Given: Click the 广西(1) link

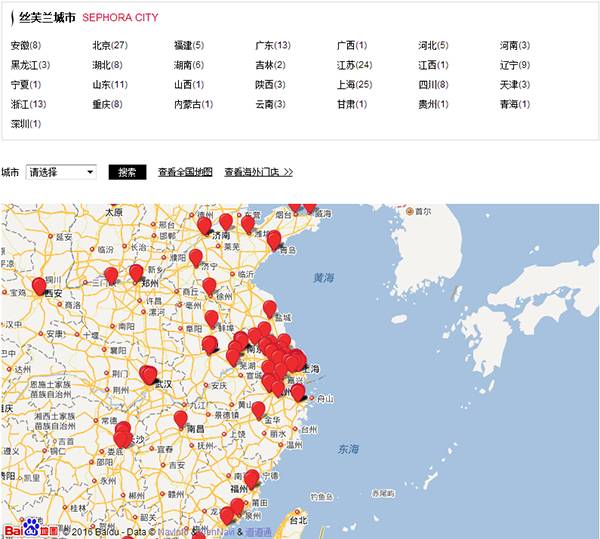Looking at the screenshot, I should pos(352,46).
